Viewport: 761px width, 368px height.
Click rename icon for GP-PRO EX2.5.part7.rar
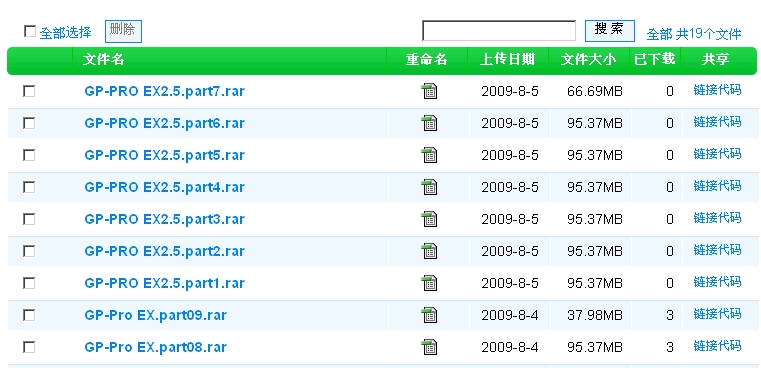click(x=429, y=91)
